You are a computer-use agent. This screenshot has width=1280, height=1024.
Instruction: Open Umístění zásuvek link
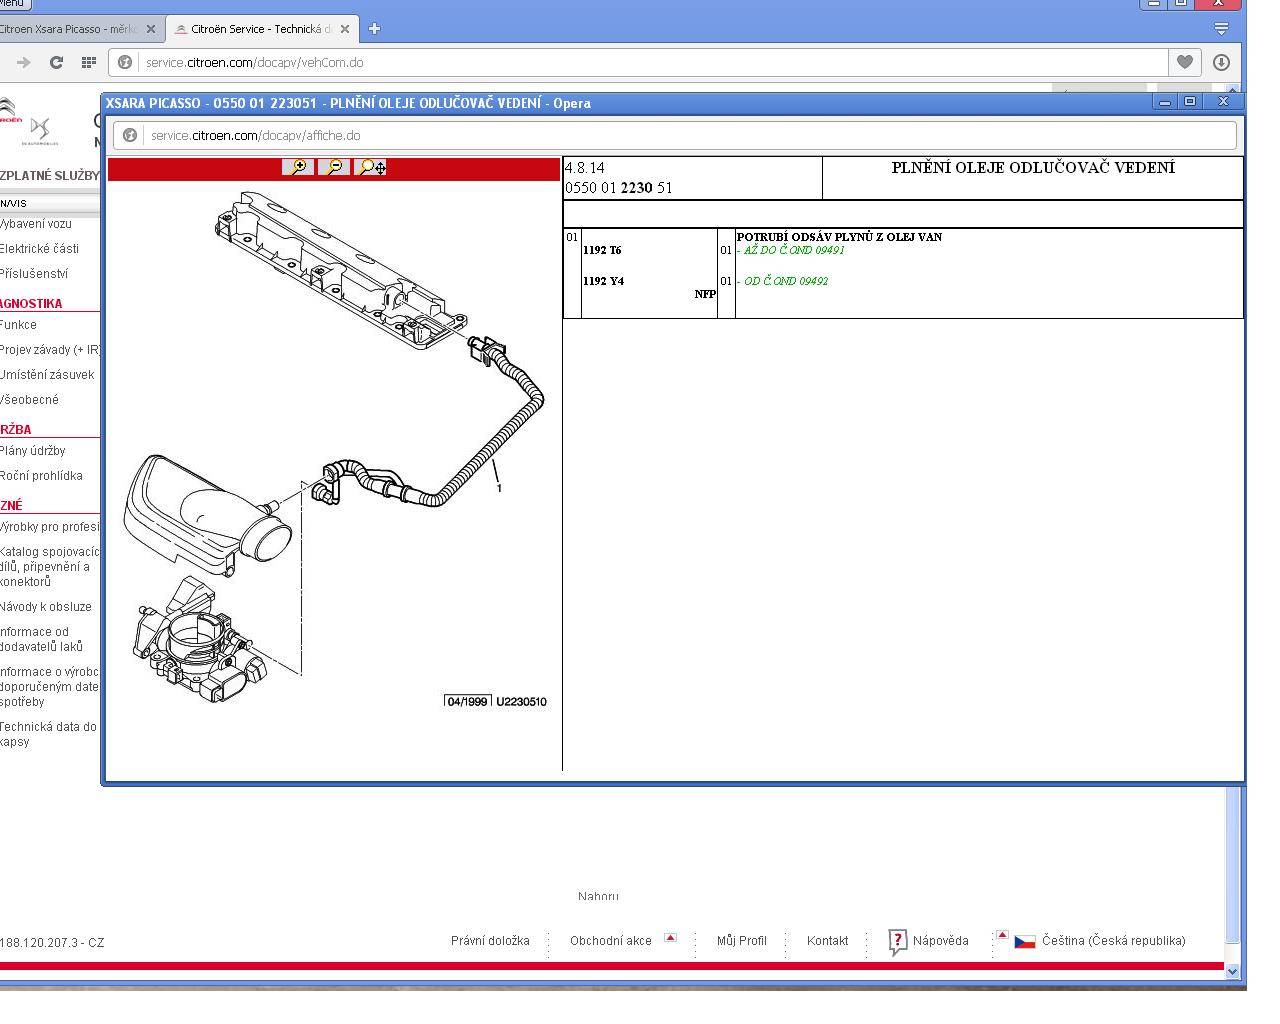coord(47,375)
